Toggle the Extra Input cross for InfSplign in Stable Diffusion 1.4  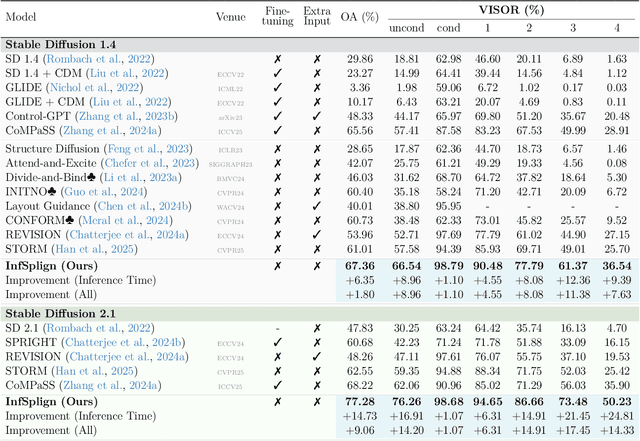pos(316,265)
